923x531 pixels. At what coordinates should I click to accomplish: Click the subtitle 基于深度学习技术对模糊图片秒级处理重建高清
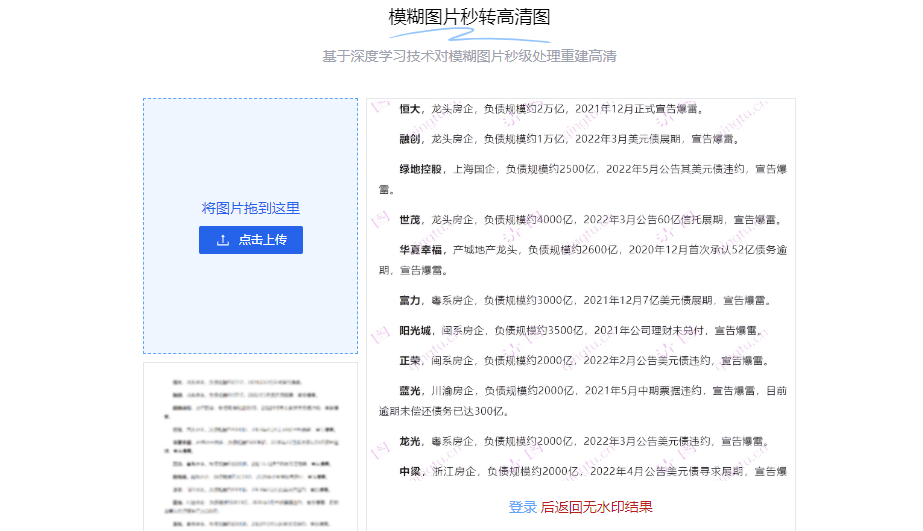pyautogui.click(x=469, y=56)
